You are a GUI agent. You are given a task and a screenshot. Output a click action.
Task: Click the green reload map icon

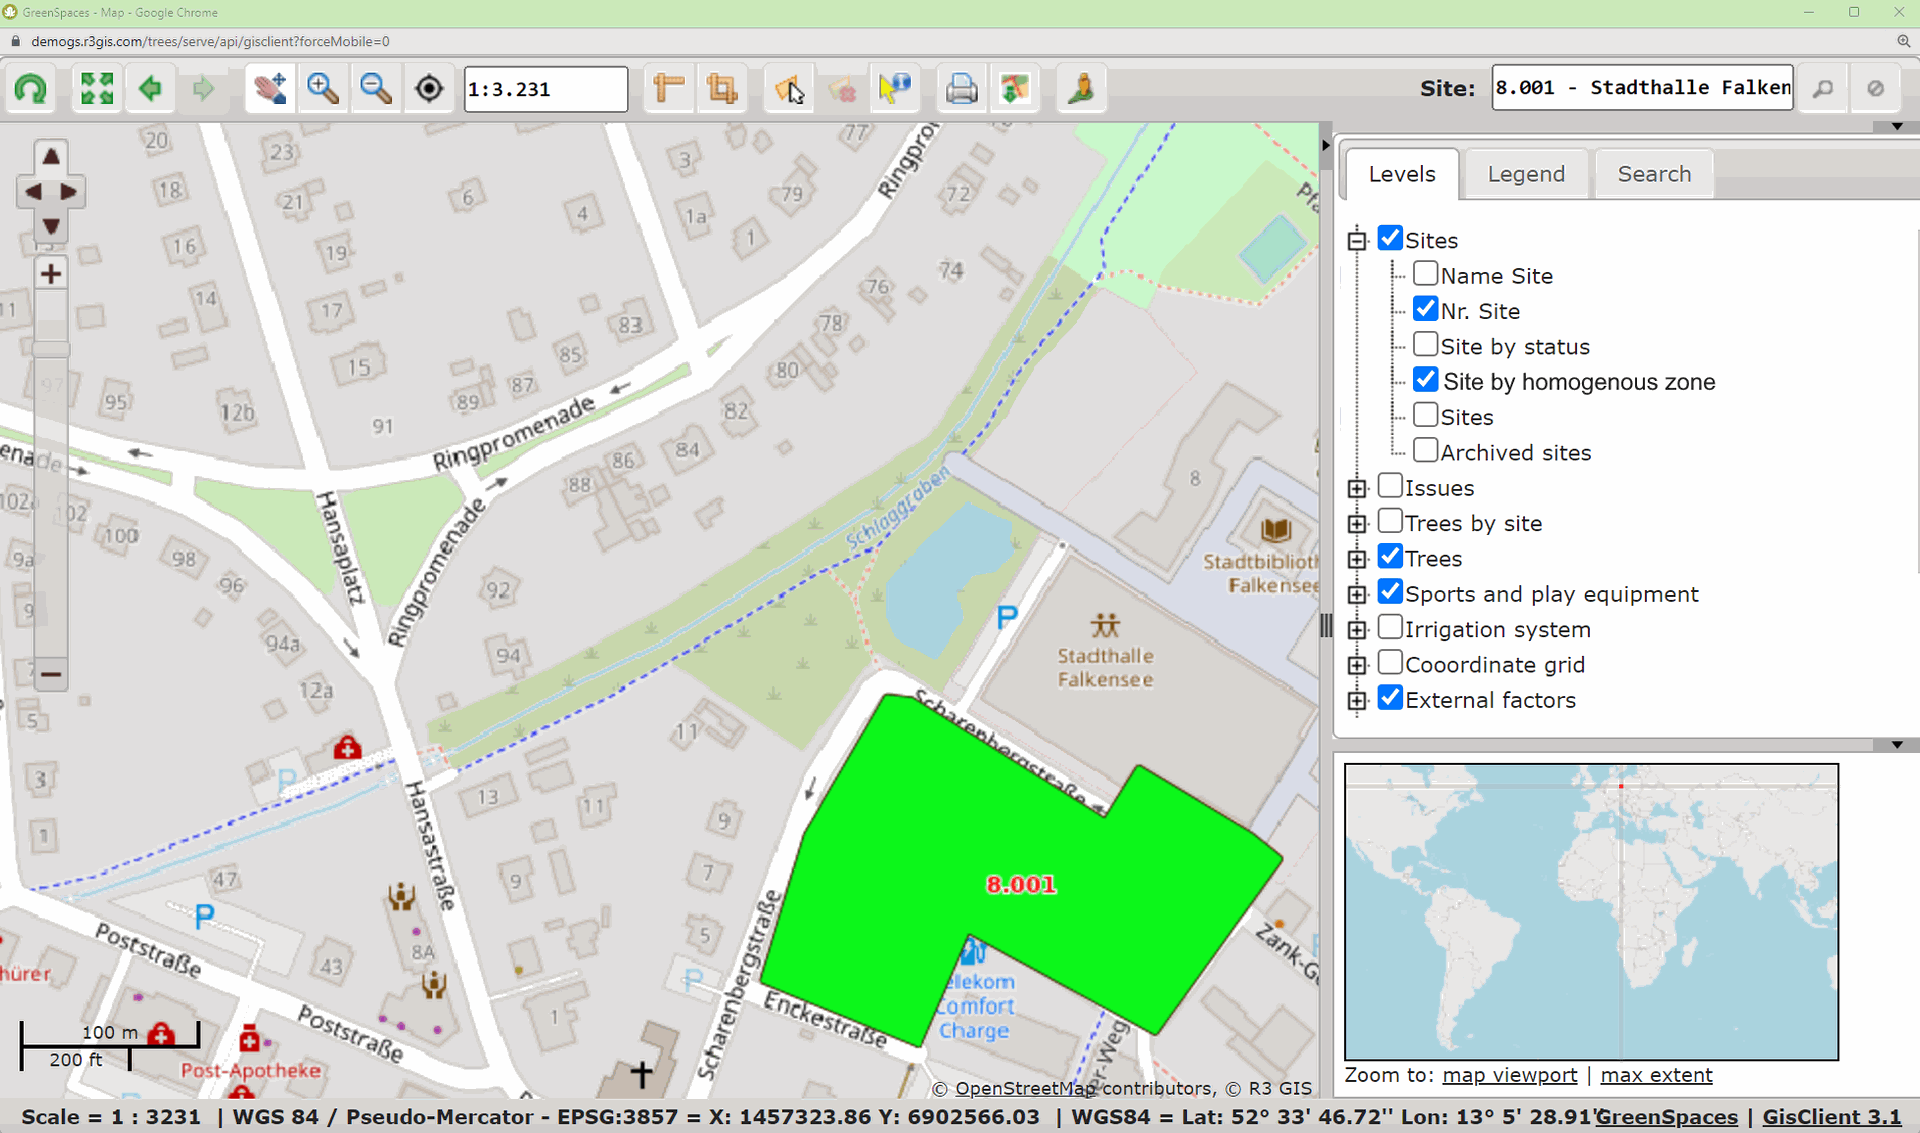(x=31, y=89)
